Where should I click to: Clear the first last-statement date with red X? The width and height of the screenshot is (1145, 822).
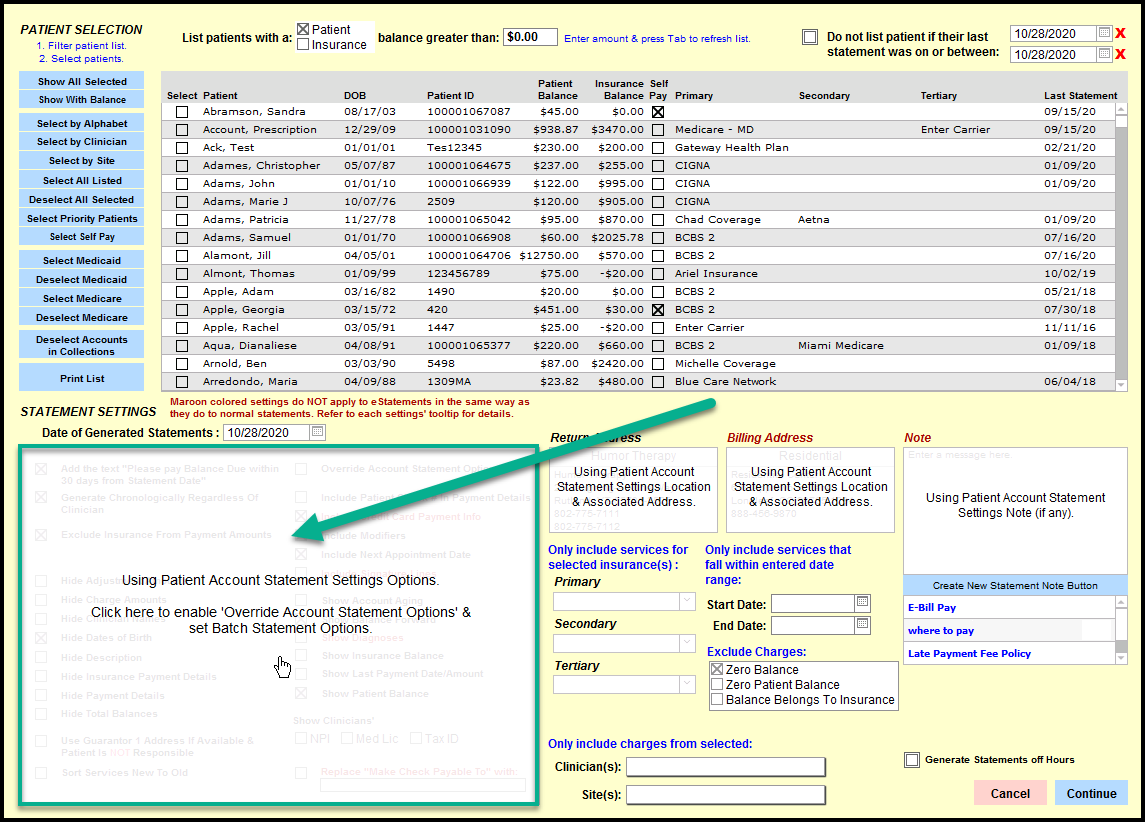[x=1121, y=34]
